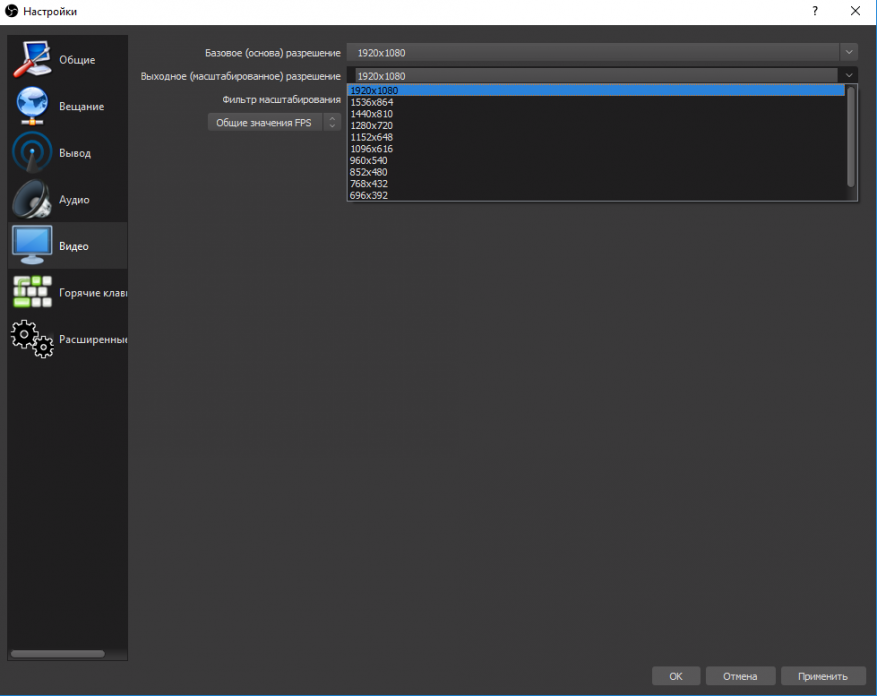Toggle the FPS type stepper arrows
877x696 pixels.
[332, 122]
